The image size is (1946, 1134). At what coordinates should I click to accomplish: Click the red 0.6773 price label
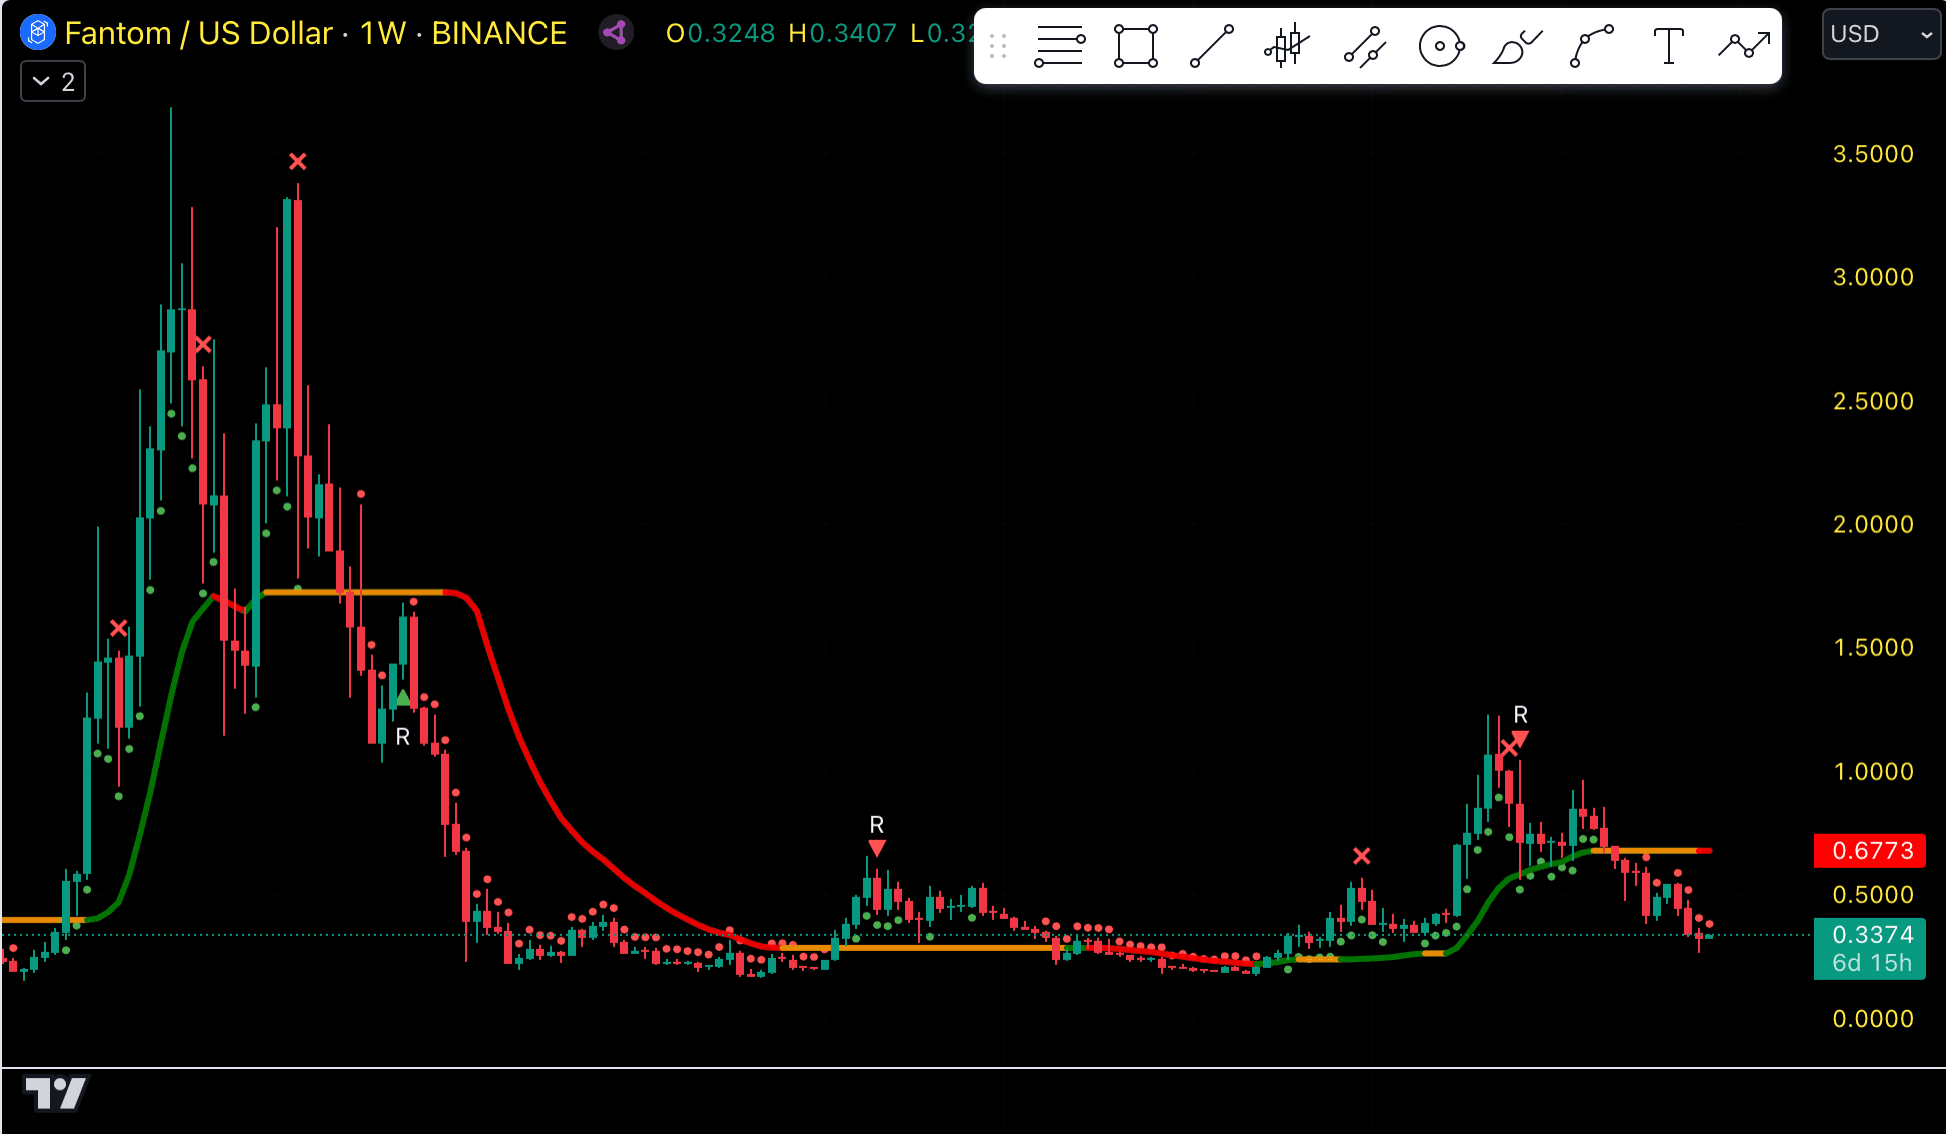click(x=1870, y=851)
